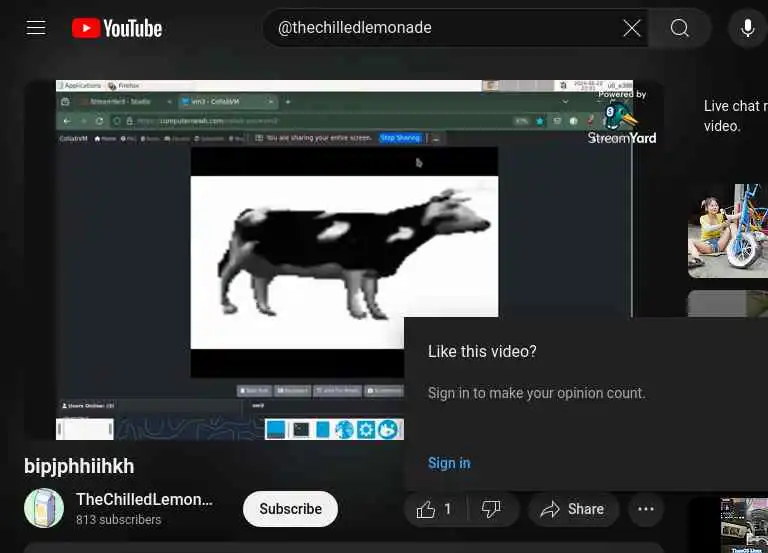Click the bookmark star in streamed browser

pyautogui.click(x=540, y=121)
